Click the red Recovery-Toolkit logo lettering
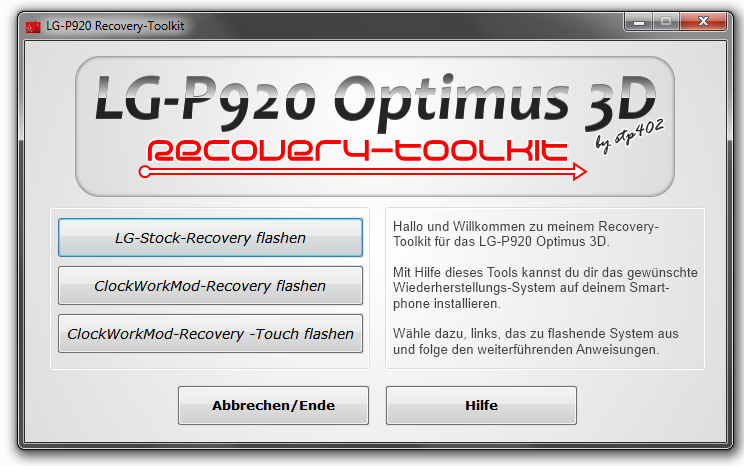The width and height of the screenshot is (744, 466). click(357, 151)
